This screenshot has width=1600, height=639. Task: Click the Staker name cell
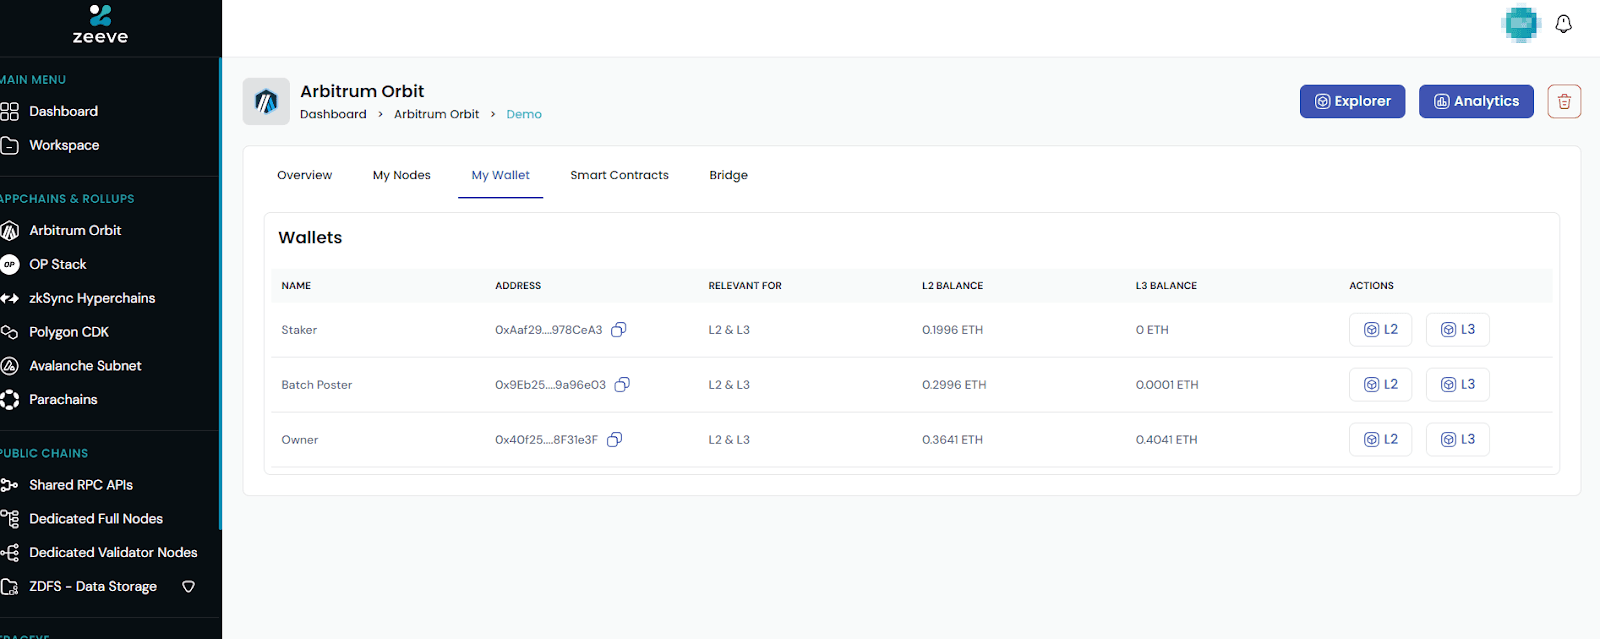299,330
